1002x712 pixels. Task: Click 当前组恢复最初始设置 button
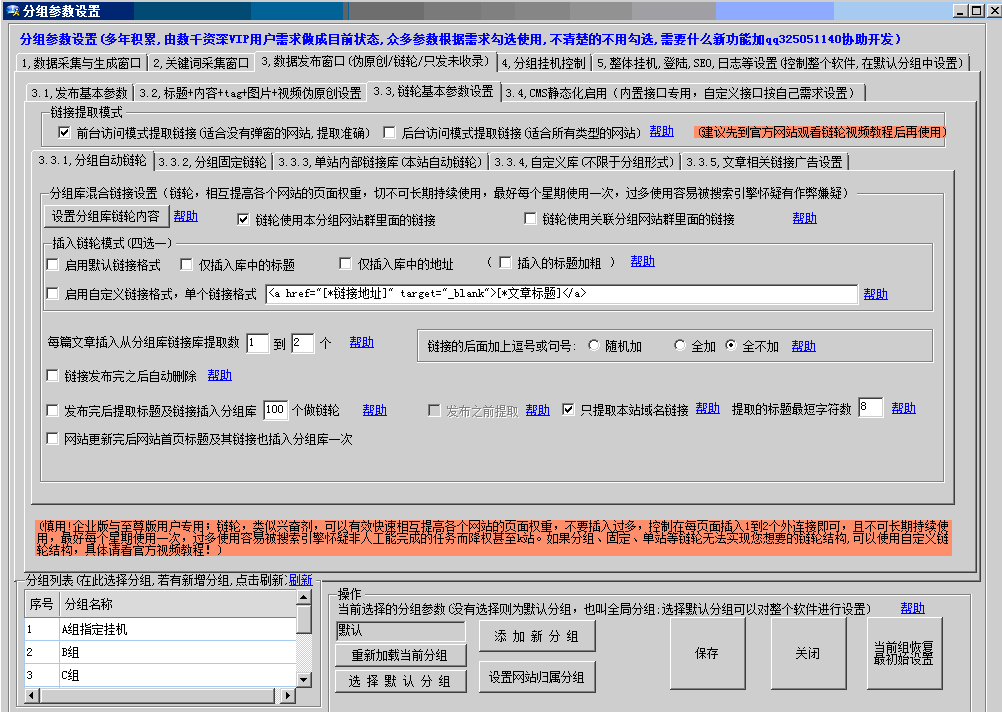click(x=904, y=653)
